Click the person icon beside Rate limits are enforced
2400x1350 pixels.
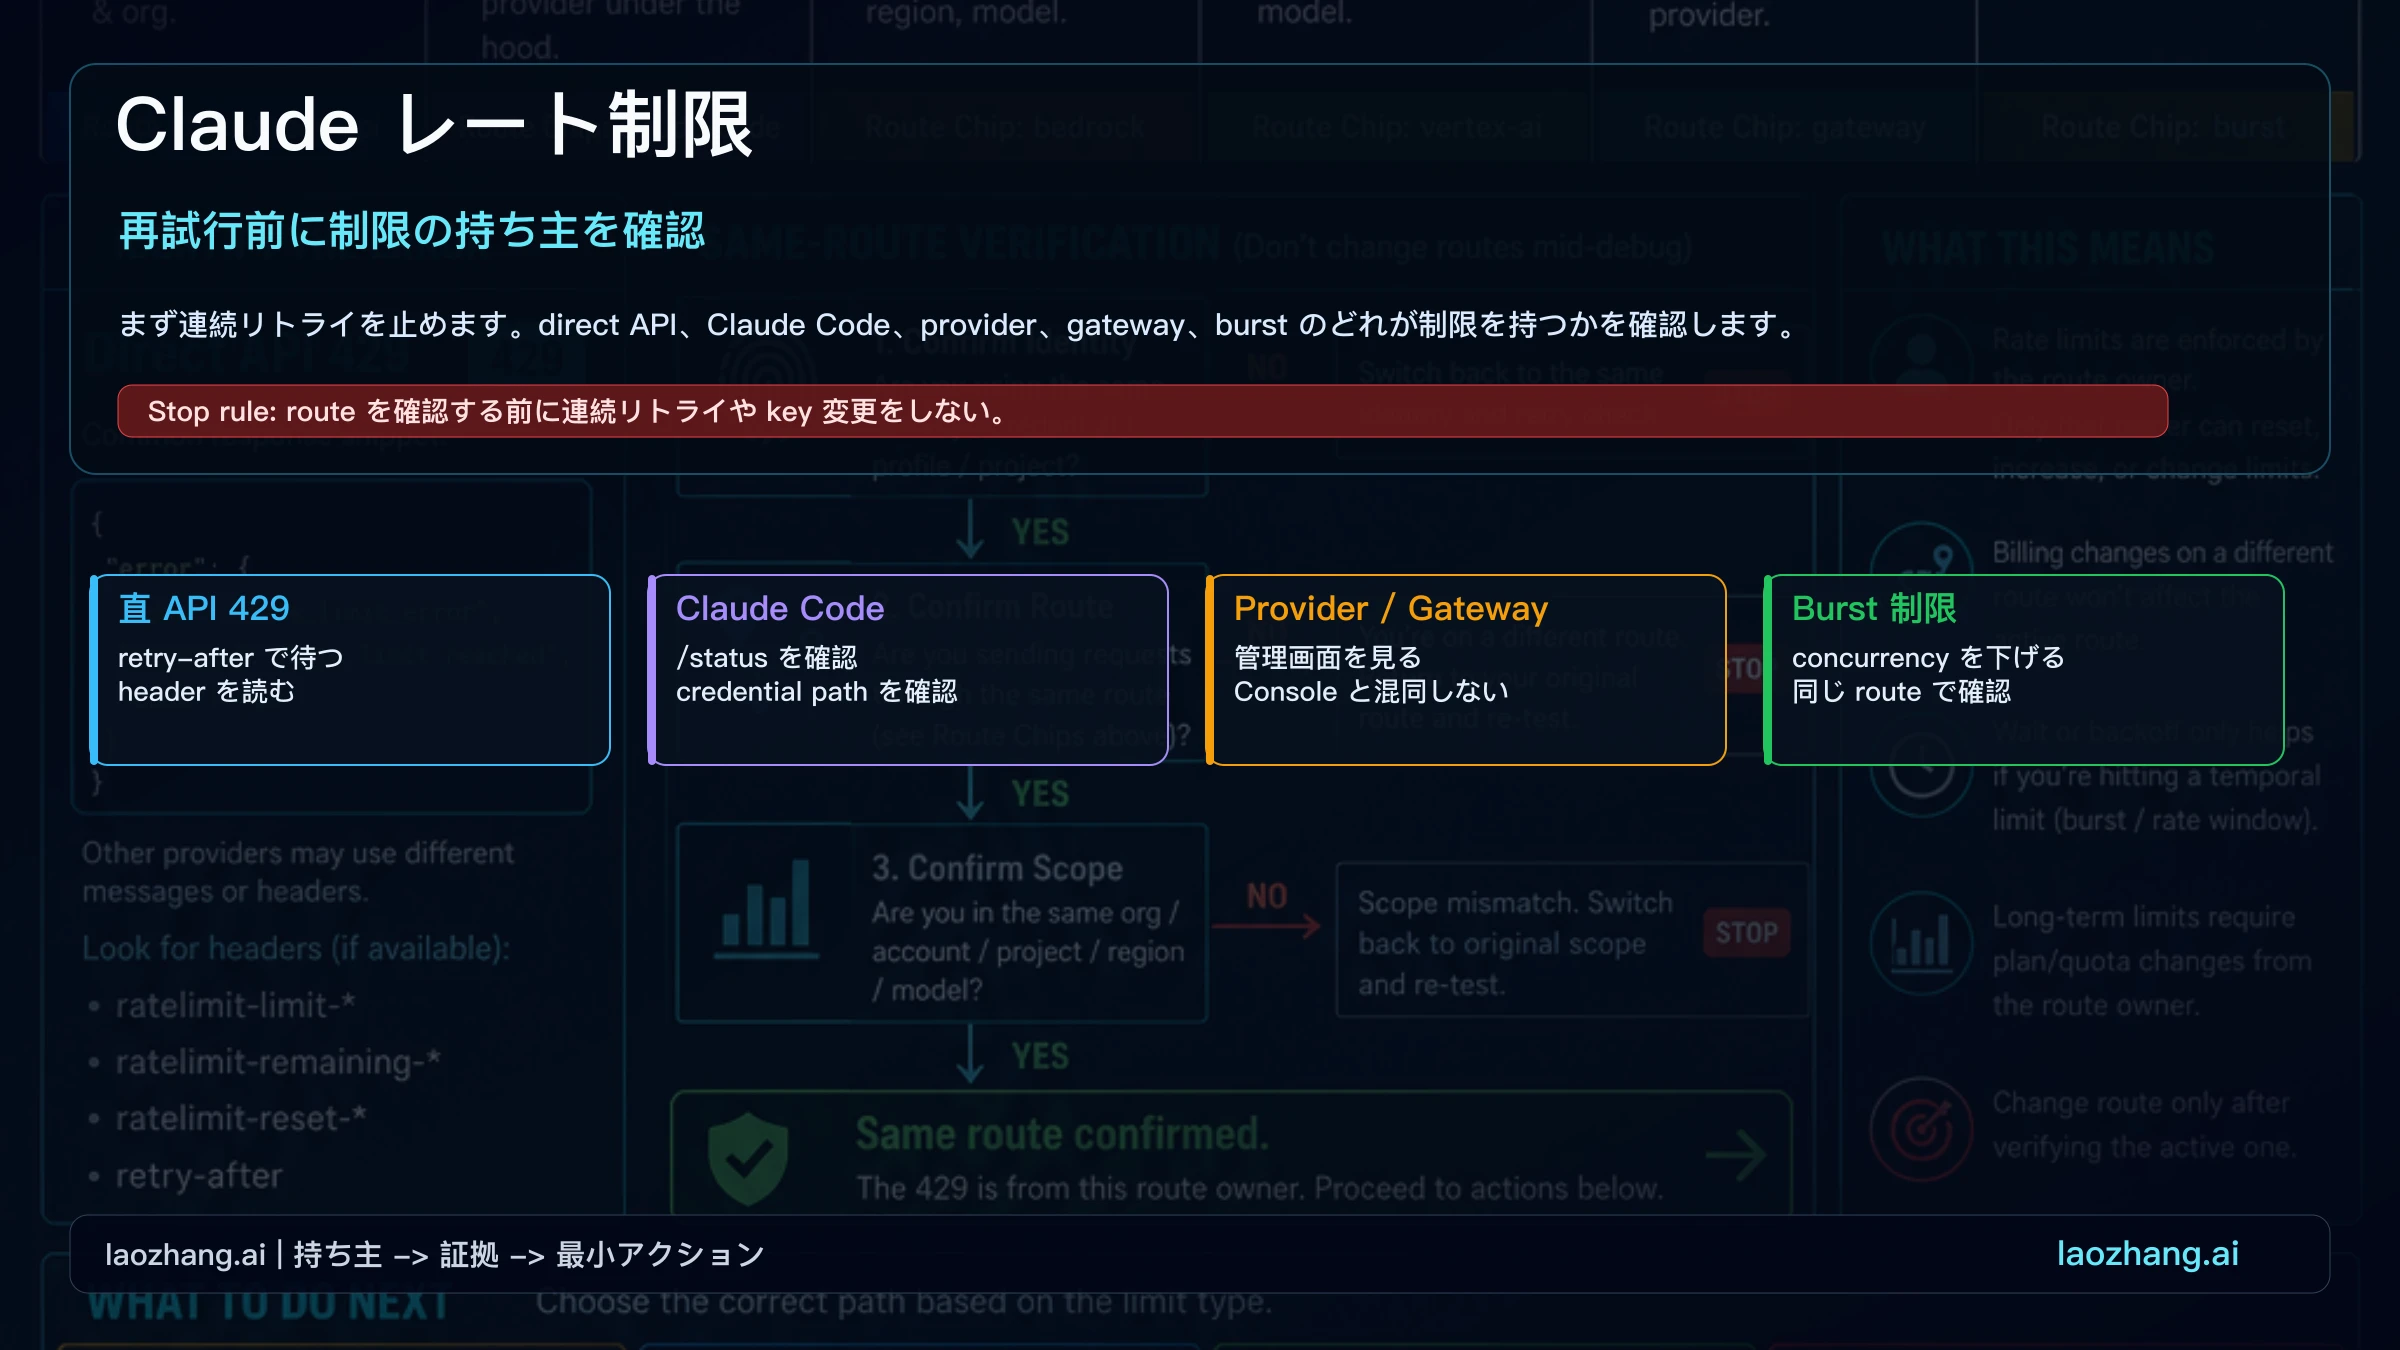[x=1921, y=364]
